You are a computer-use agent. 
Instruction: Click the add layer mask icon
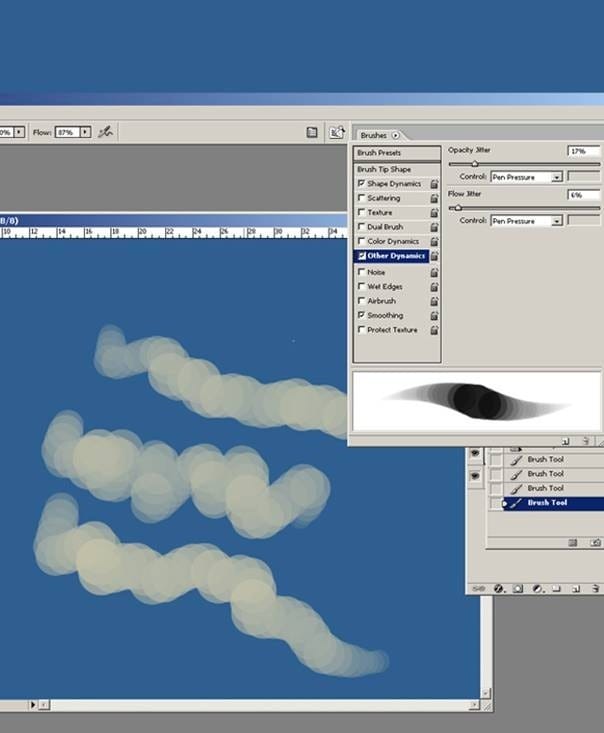[x=518, y=589]
